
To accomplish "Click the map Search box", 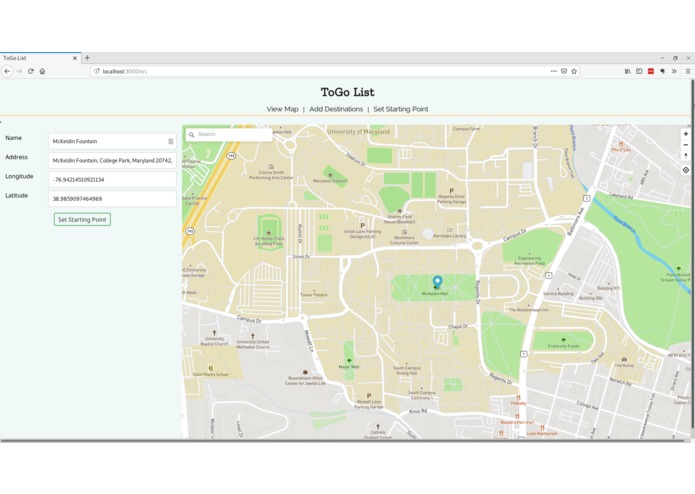I will pos(229,134).
